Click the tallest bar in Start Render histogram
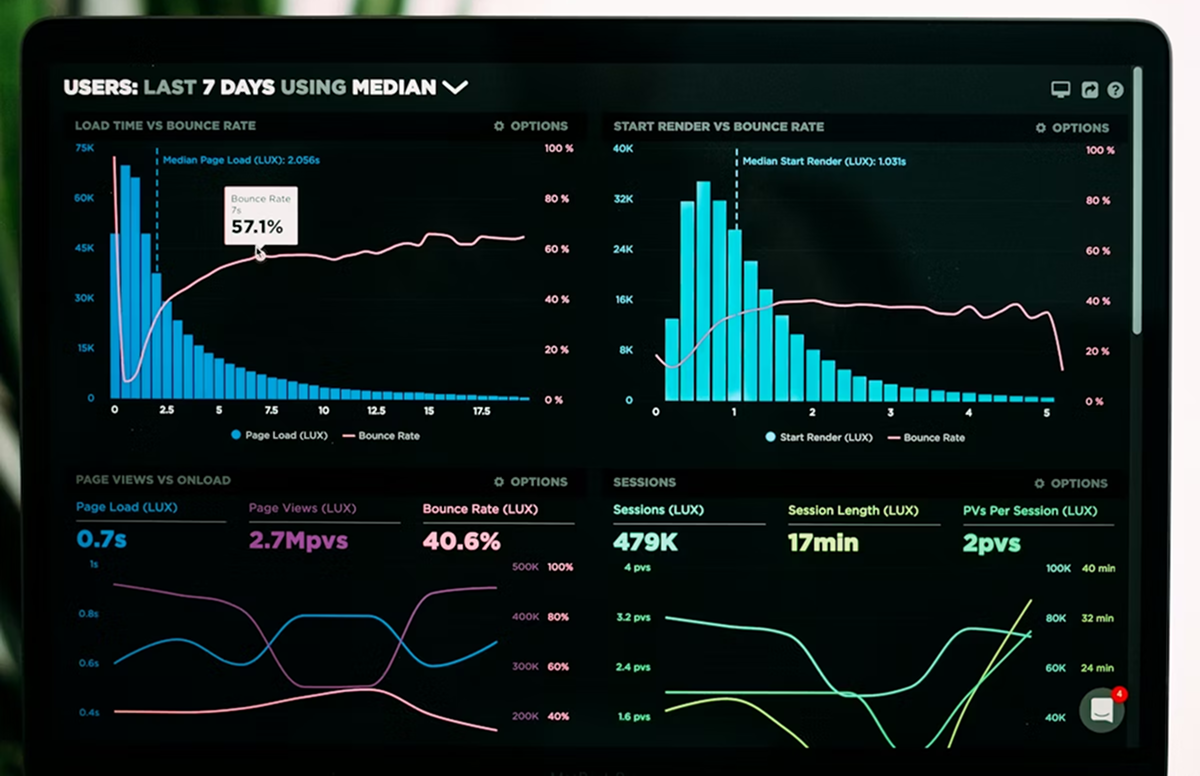1200x776 pixels. 703,290
